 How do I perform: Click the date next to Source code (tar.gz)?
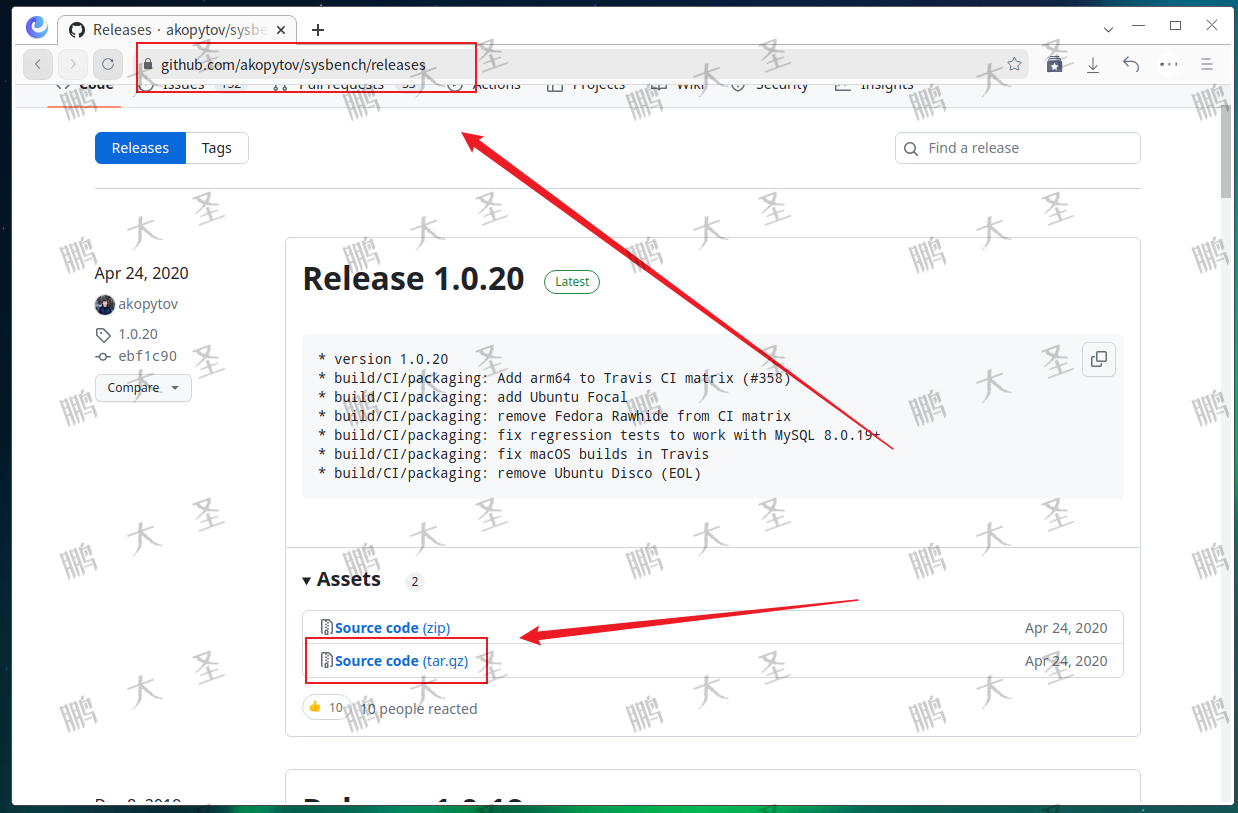pyautogui.click(x=1066, y=661)
